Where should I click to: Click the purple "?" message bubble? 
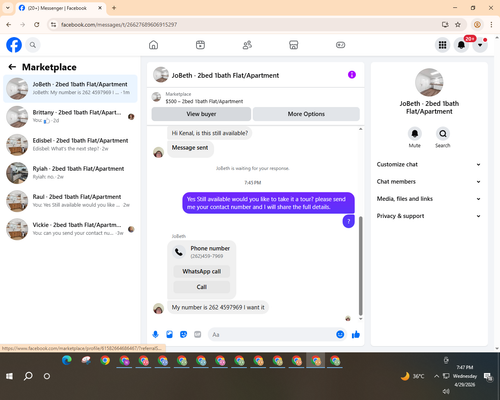(349, 221)
